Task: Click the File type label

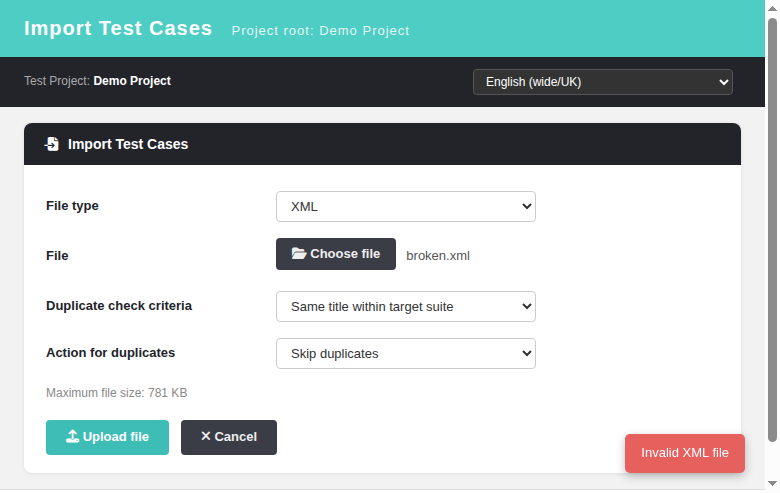Action: 72,206
